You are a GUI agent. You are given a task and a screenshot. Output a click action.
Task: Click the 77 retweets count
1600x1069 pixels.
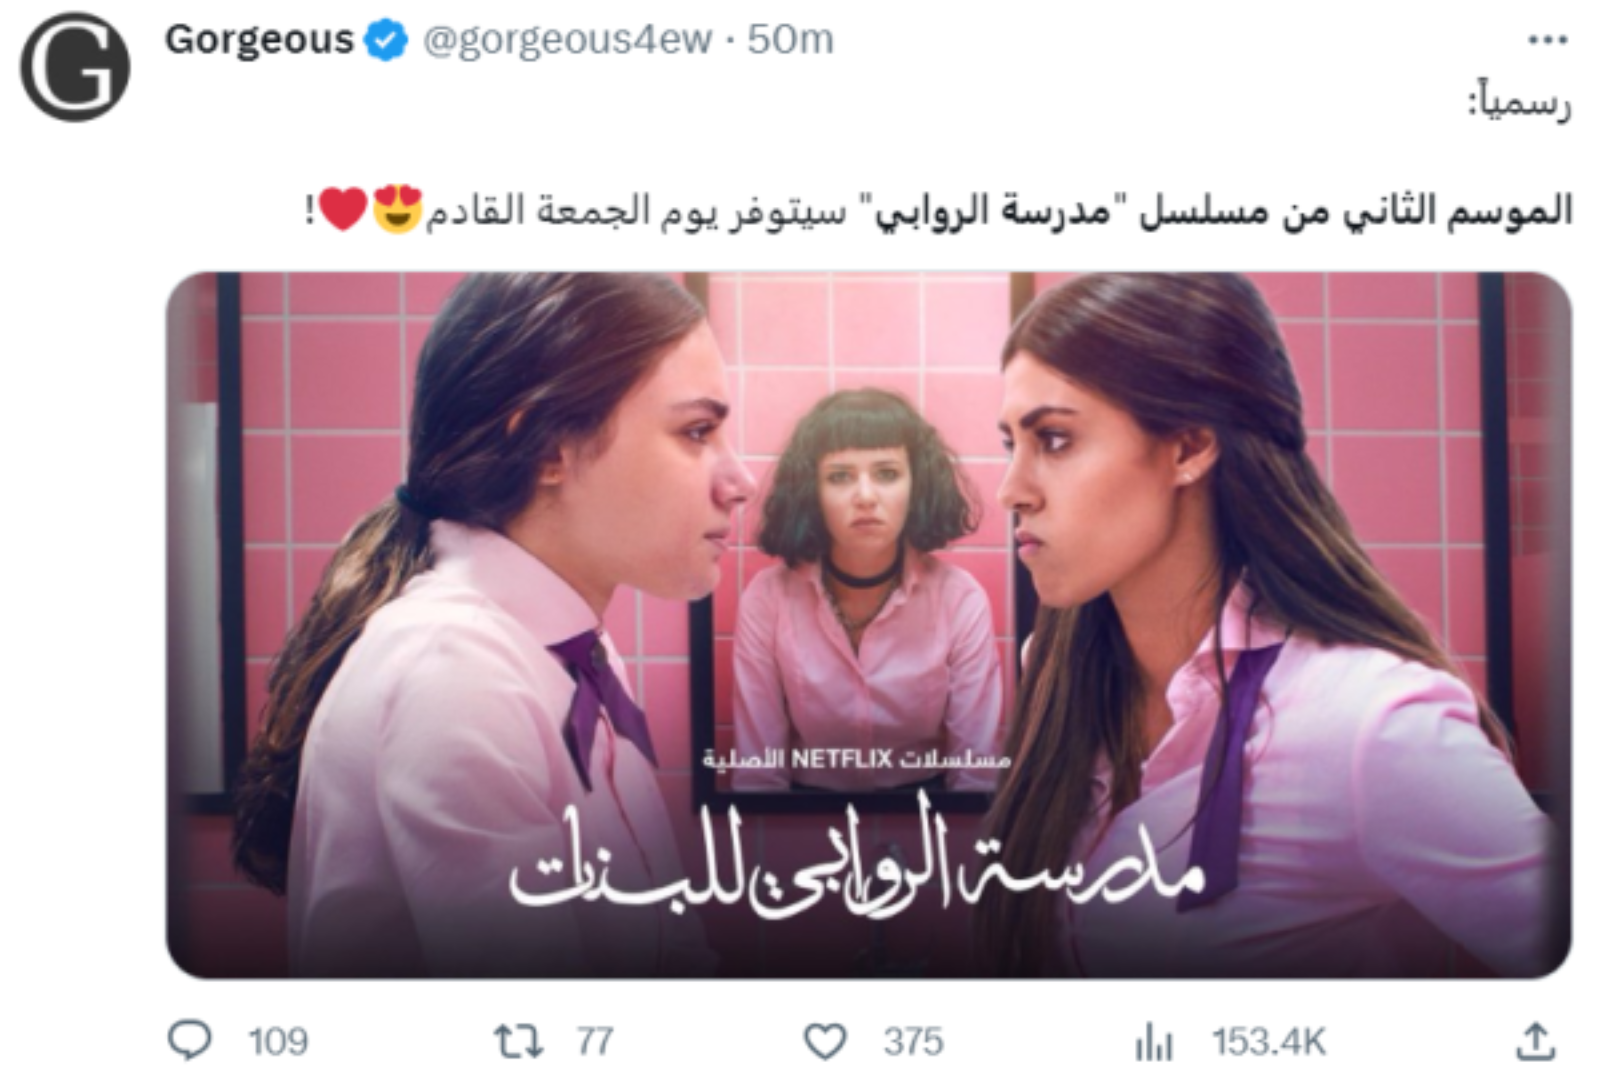594,1042
